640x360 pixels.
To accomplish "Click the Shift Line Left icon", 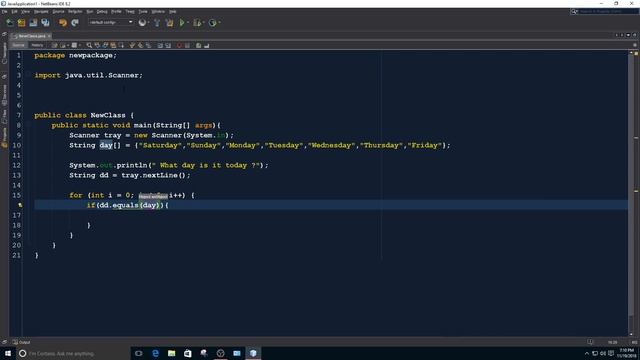I will [160, 45].
